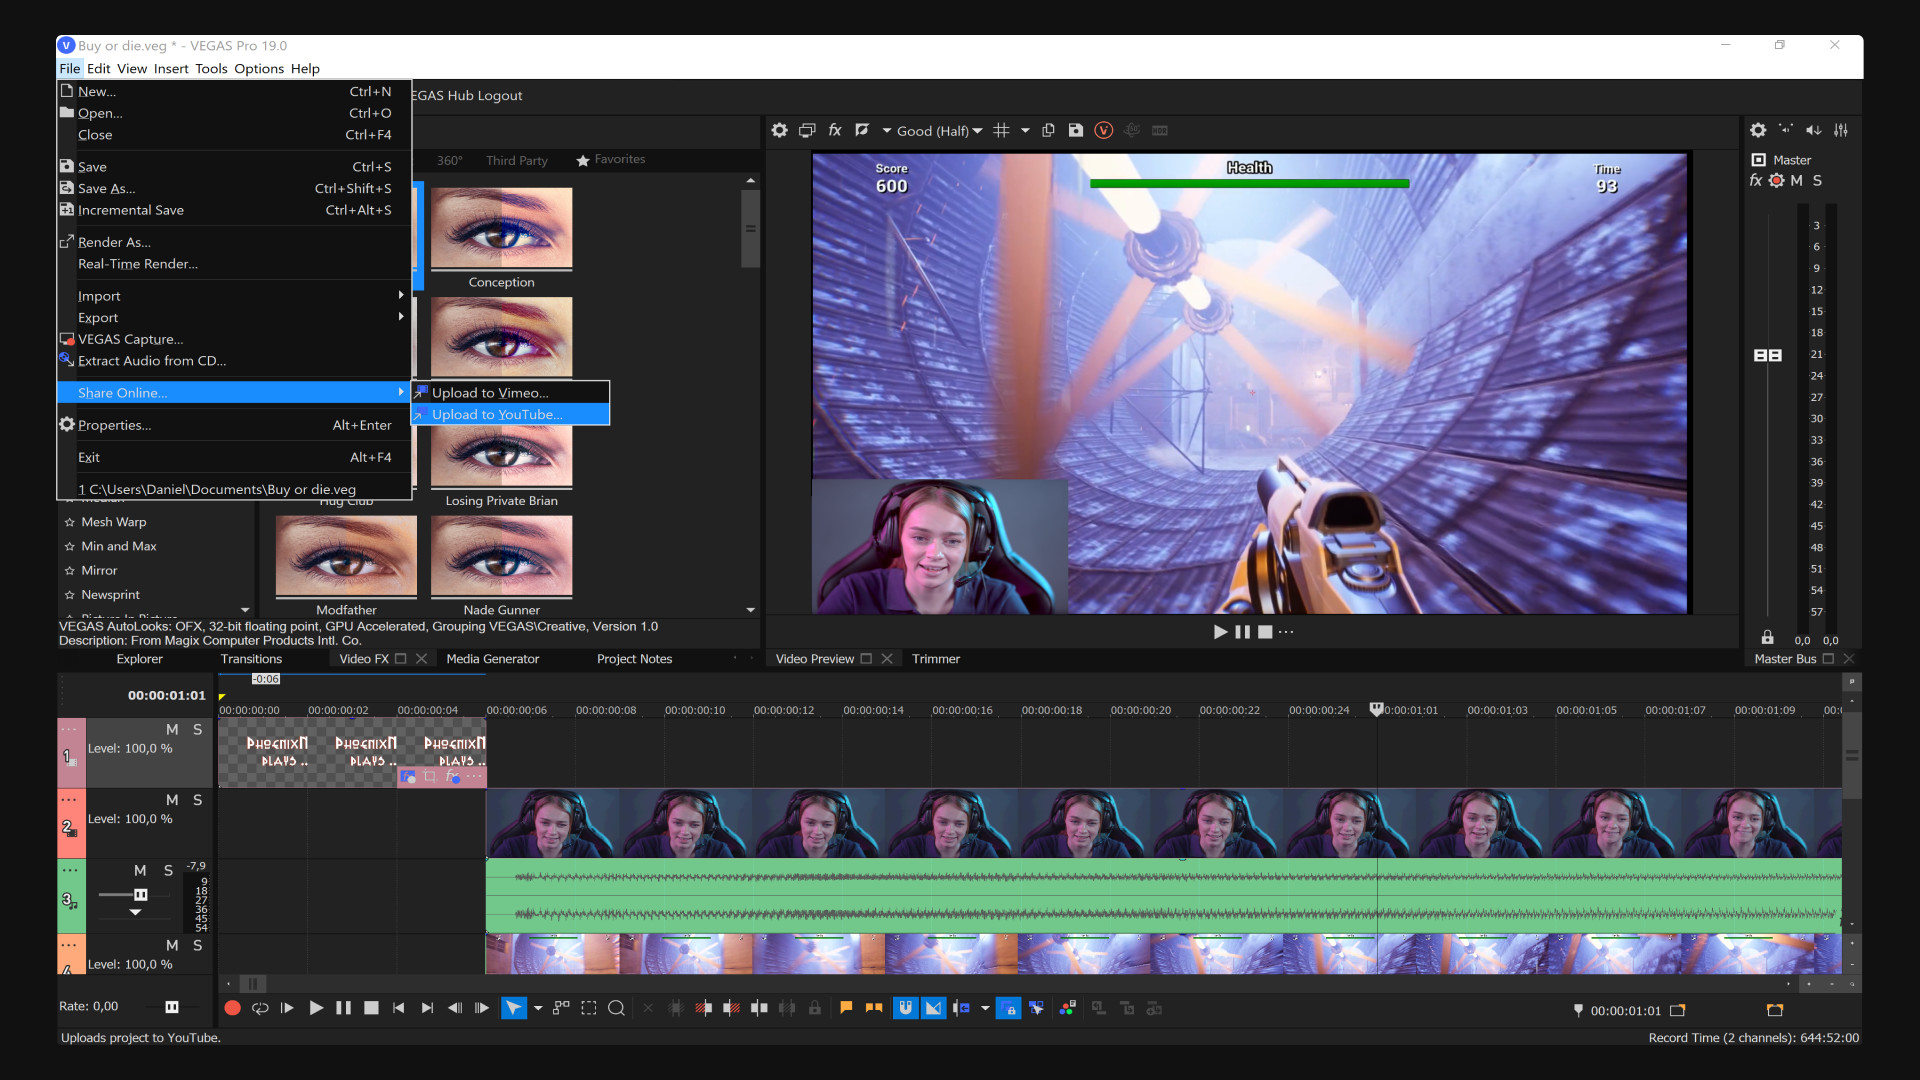The height and width of the screenshot is (1080, 1920).
Task: Click the record button in transport
Action: click(233, 1009)
